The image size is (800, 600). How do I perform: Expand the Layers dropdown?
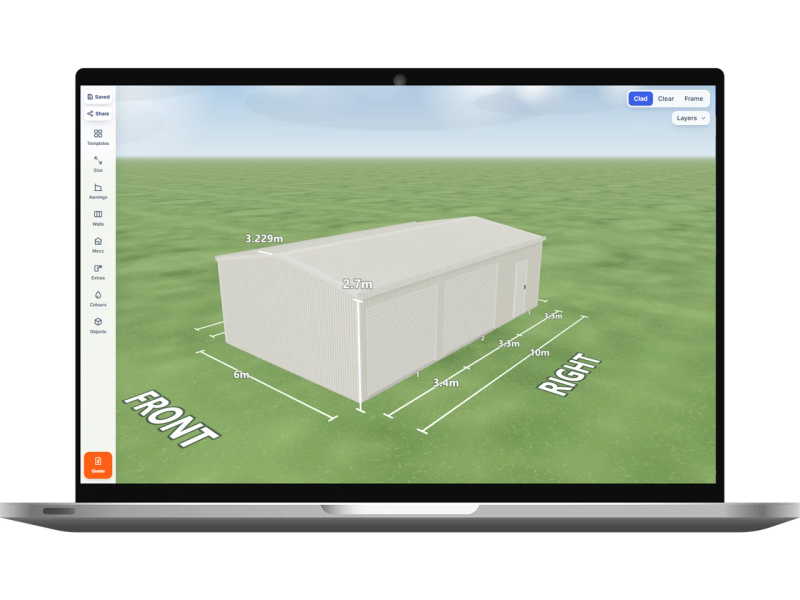(690, 118)
